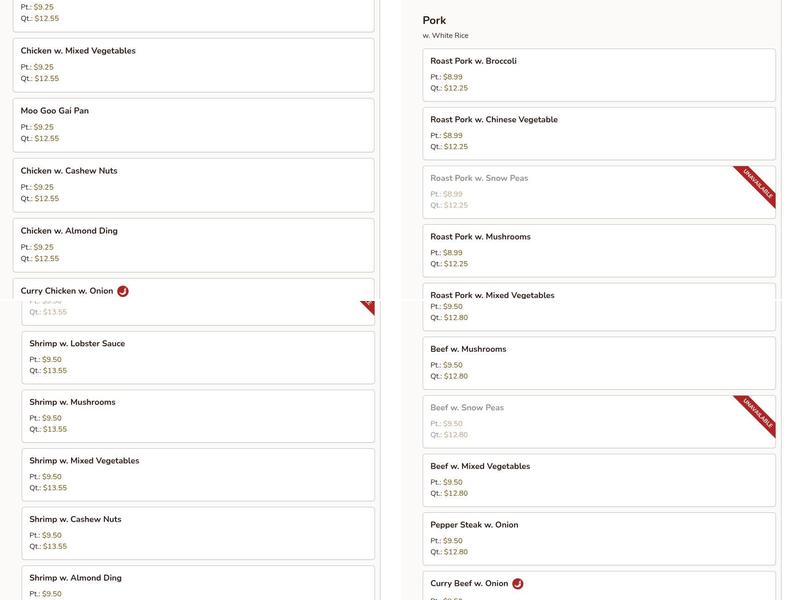This screenshot has width=800, height=600.
Task: Click Unavailable ribbon on Beef w. Snow Peas
Action: (759, 412)
